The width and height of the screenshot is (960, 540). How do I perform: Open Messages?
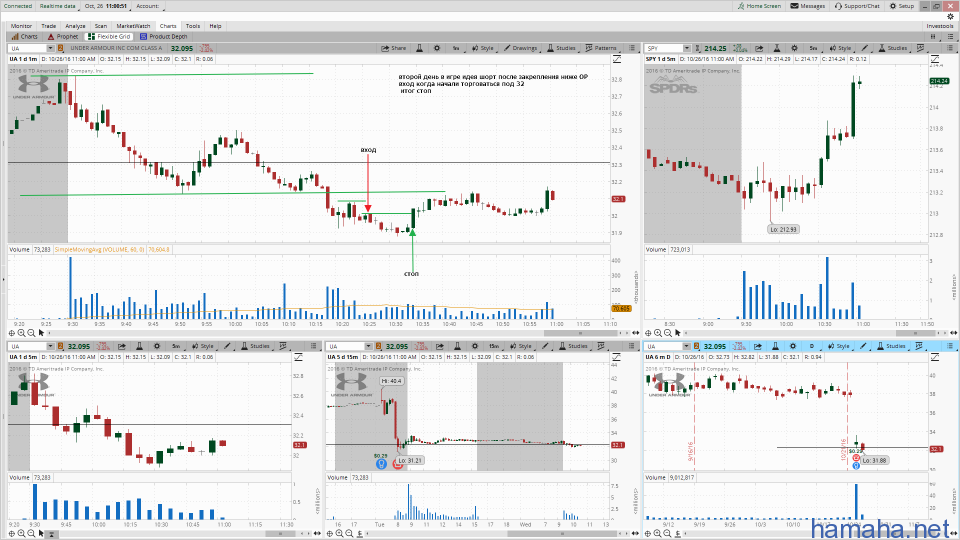click(x=808, y=6)
